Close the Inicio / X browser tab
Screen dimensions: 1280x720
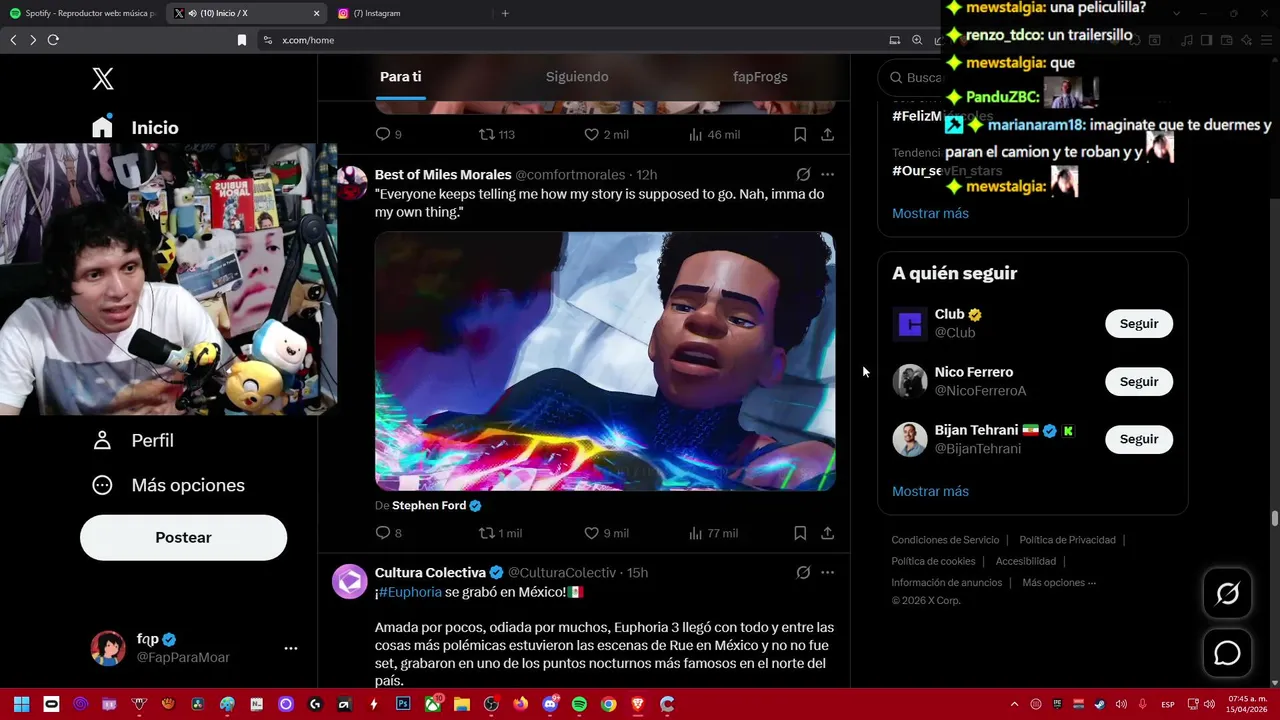316,13
